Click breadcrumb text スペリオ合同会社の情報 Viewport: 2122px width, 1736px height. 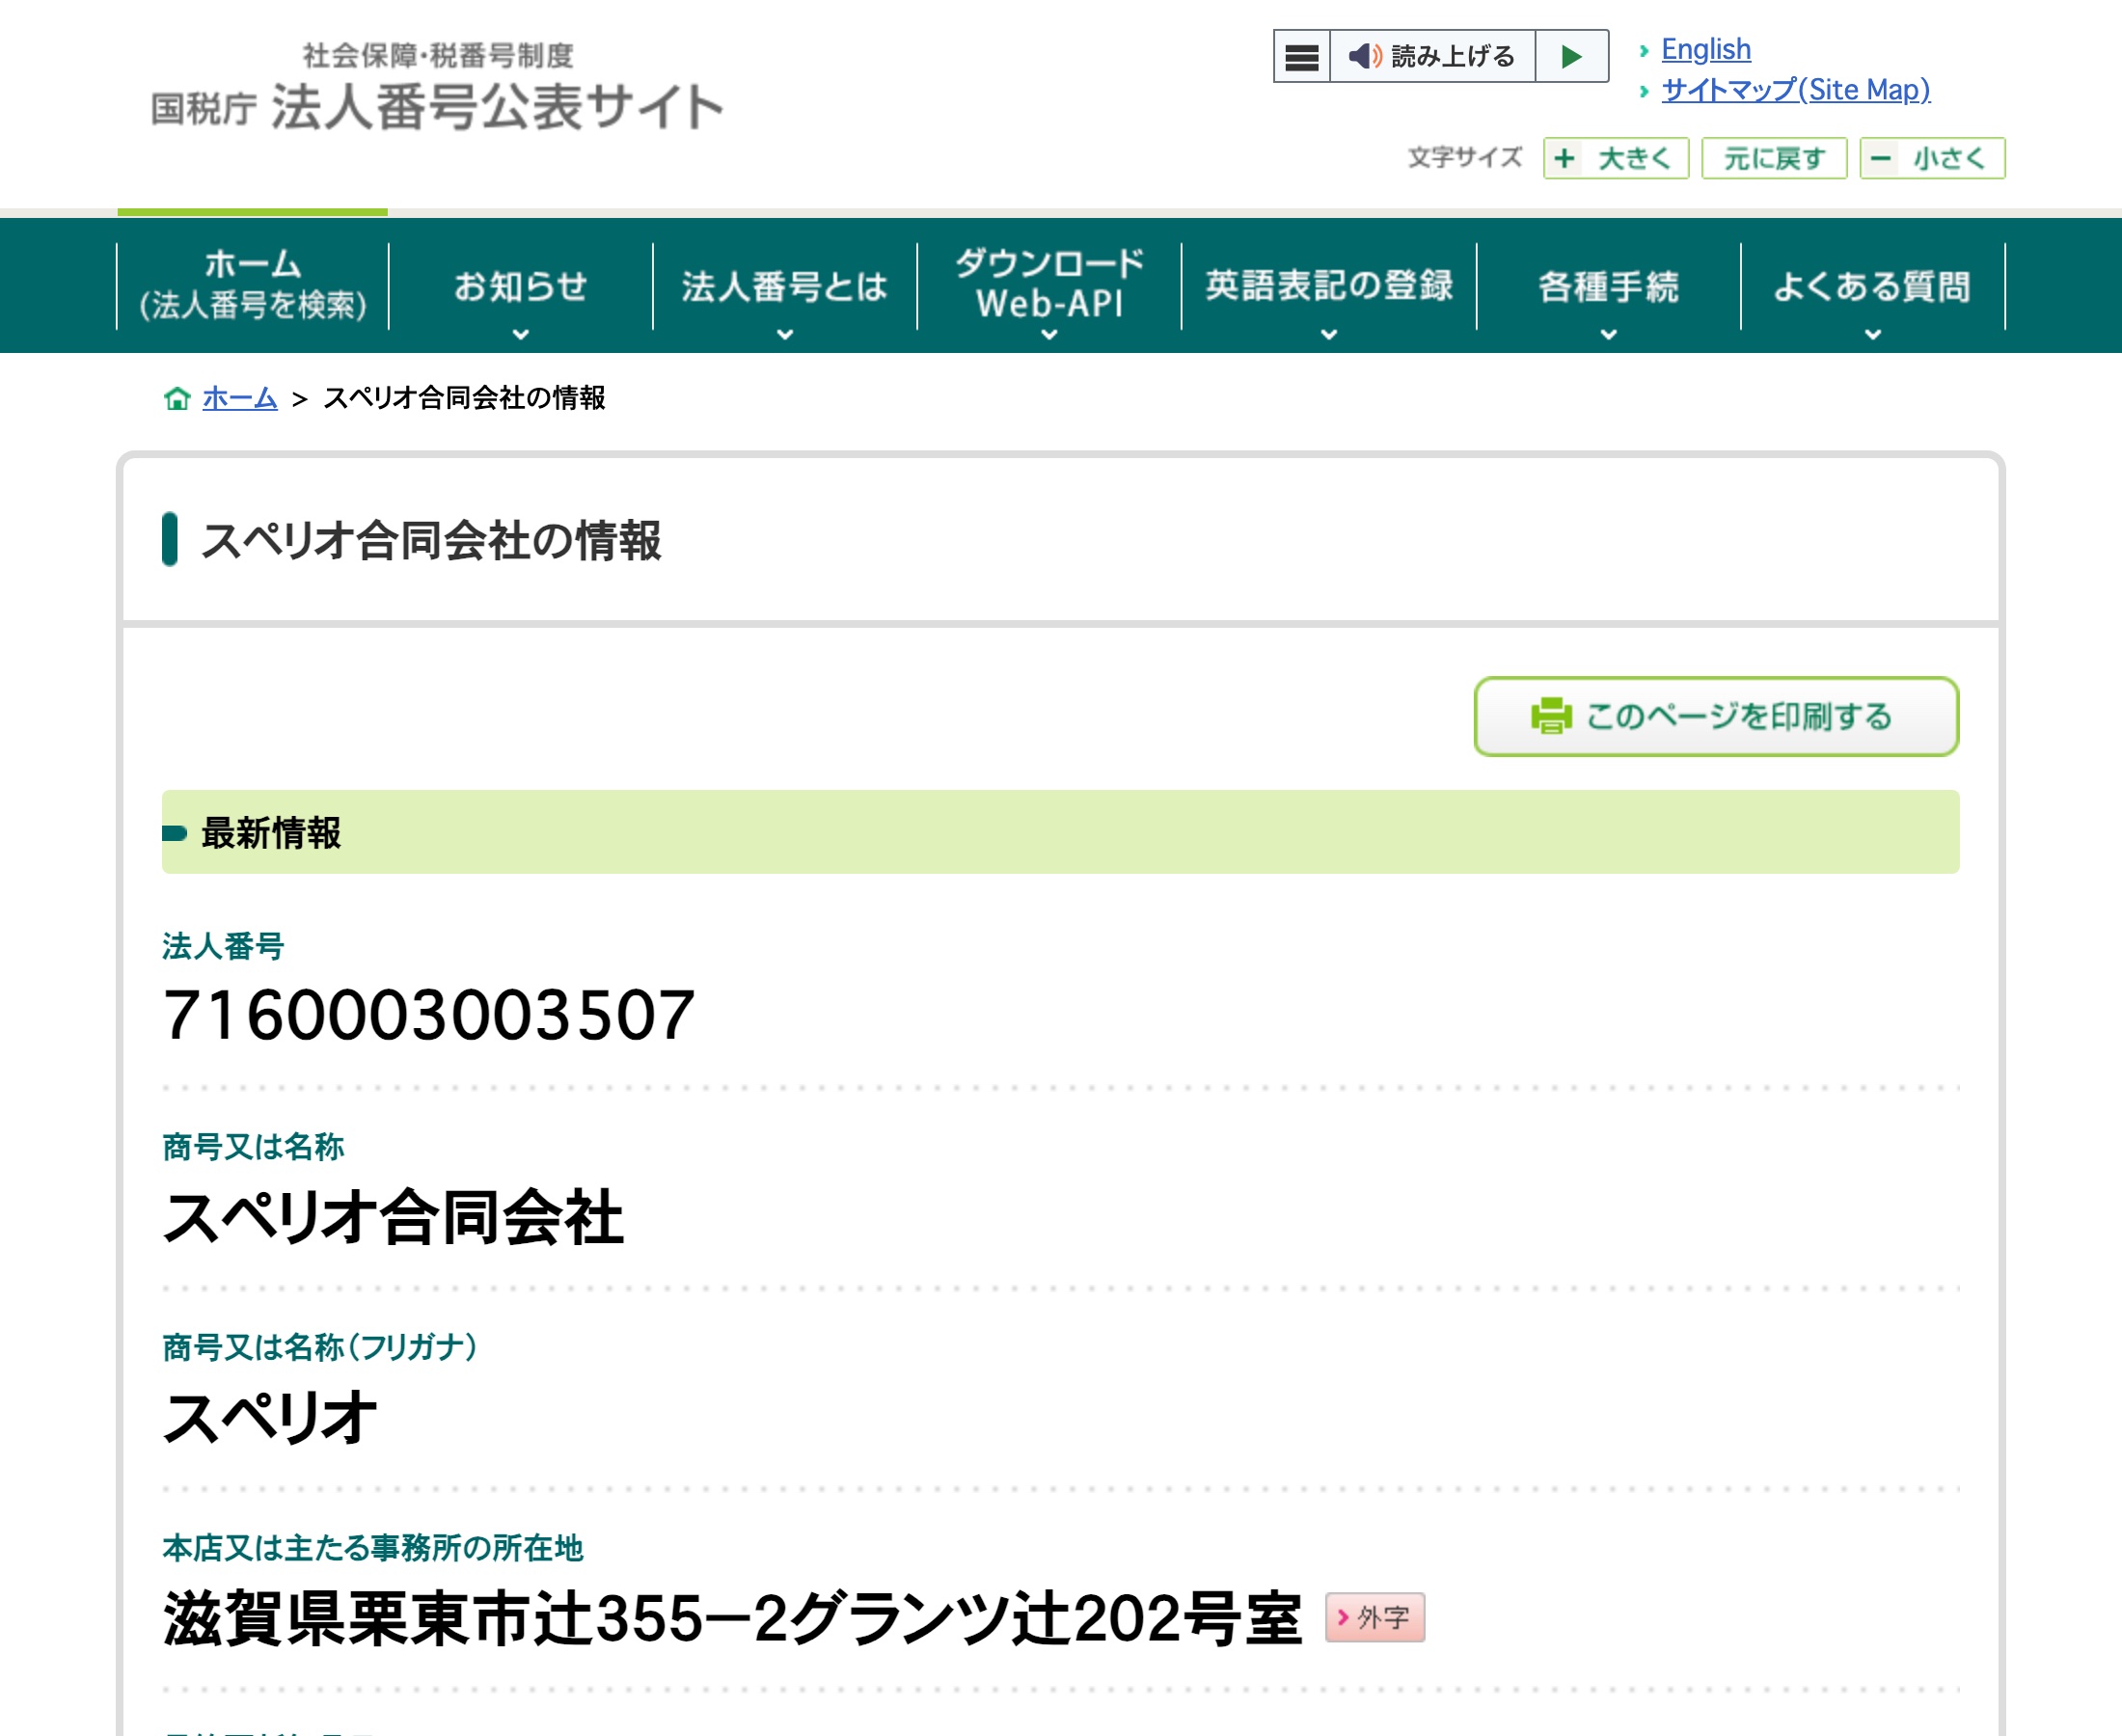(464, 398)
